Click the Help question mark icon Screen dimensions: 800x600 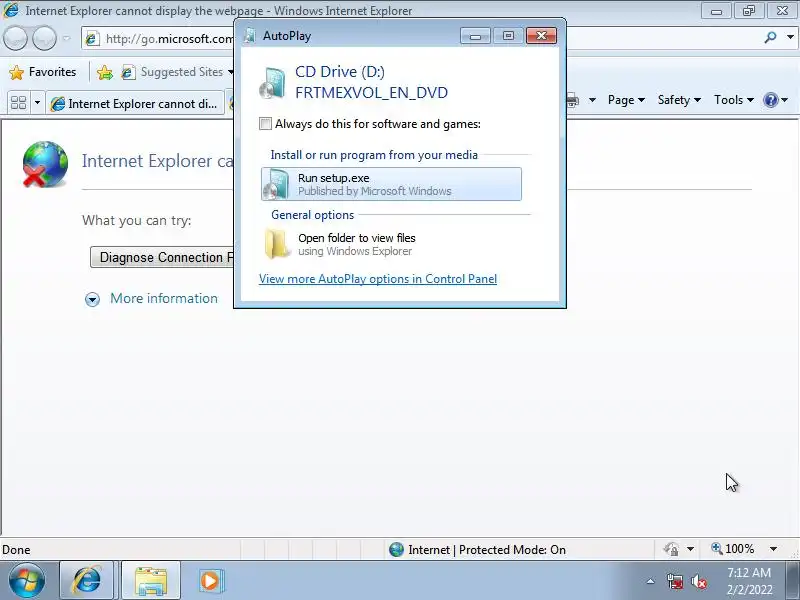[770, 100]
